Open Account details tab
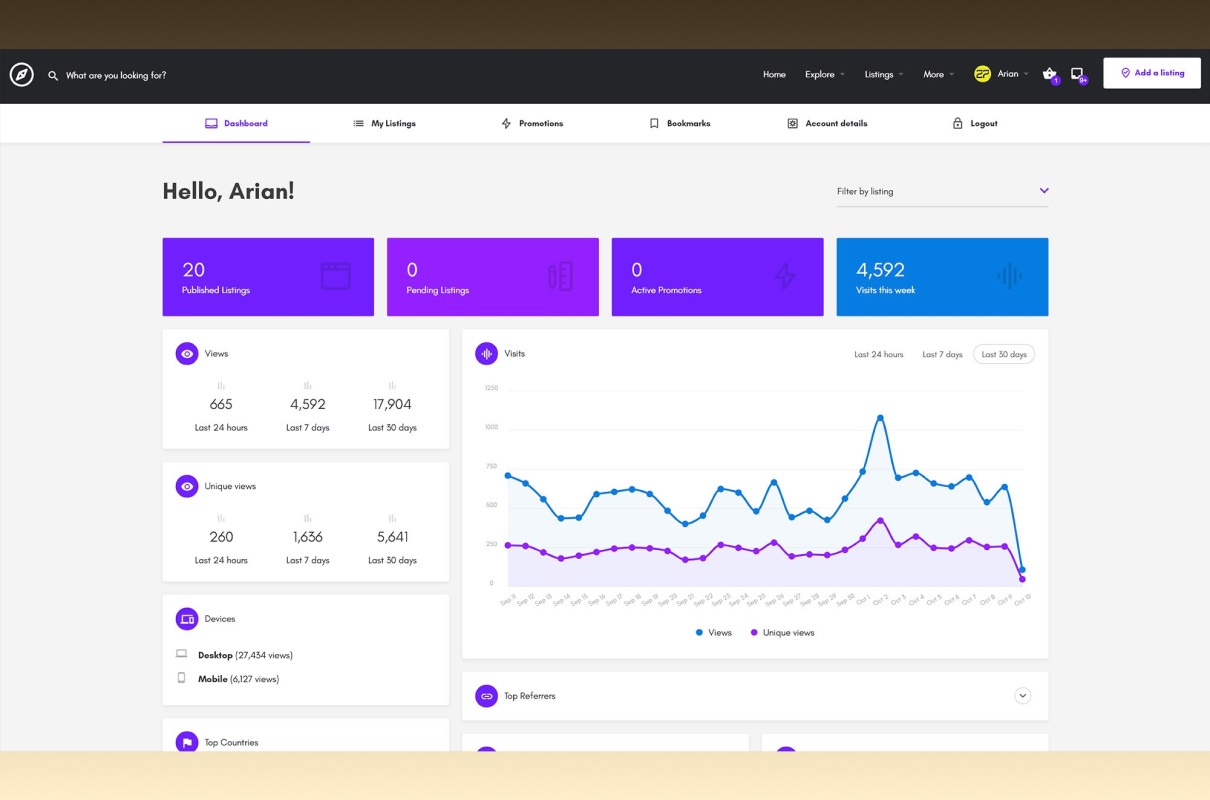This screenshot has width=1210, height=800. click(x=827, y=123)
